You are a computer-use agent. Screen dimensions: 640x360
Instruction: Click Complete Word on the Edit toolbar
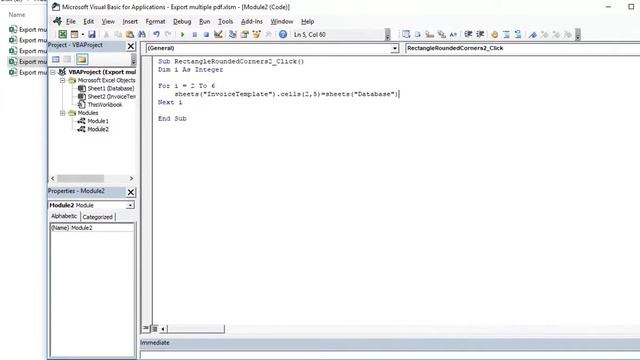[x=453, y=35]
